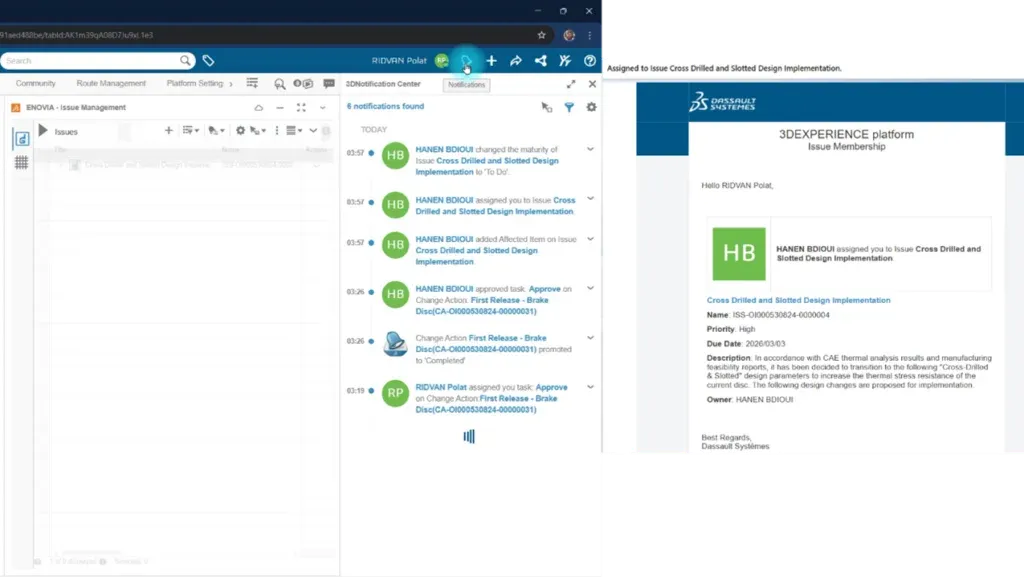The image size is (1024, 577).
Task: Open the Help question mark icon
Action: (x=590, y=61)
